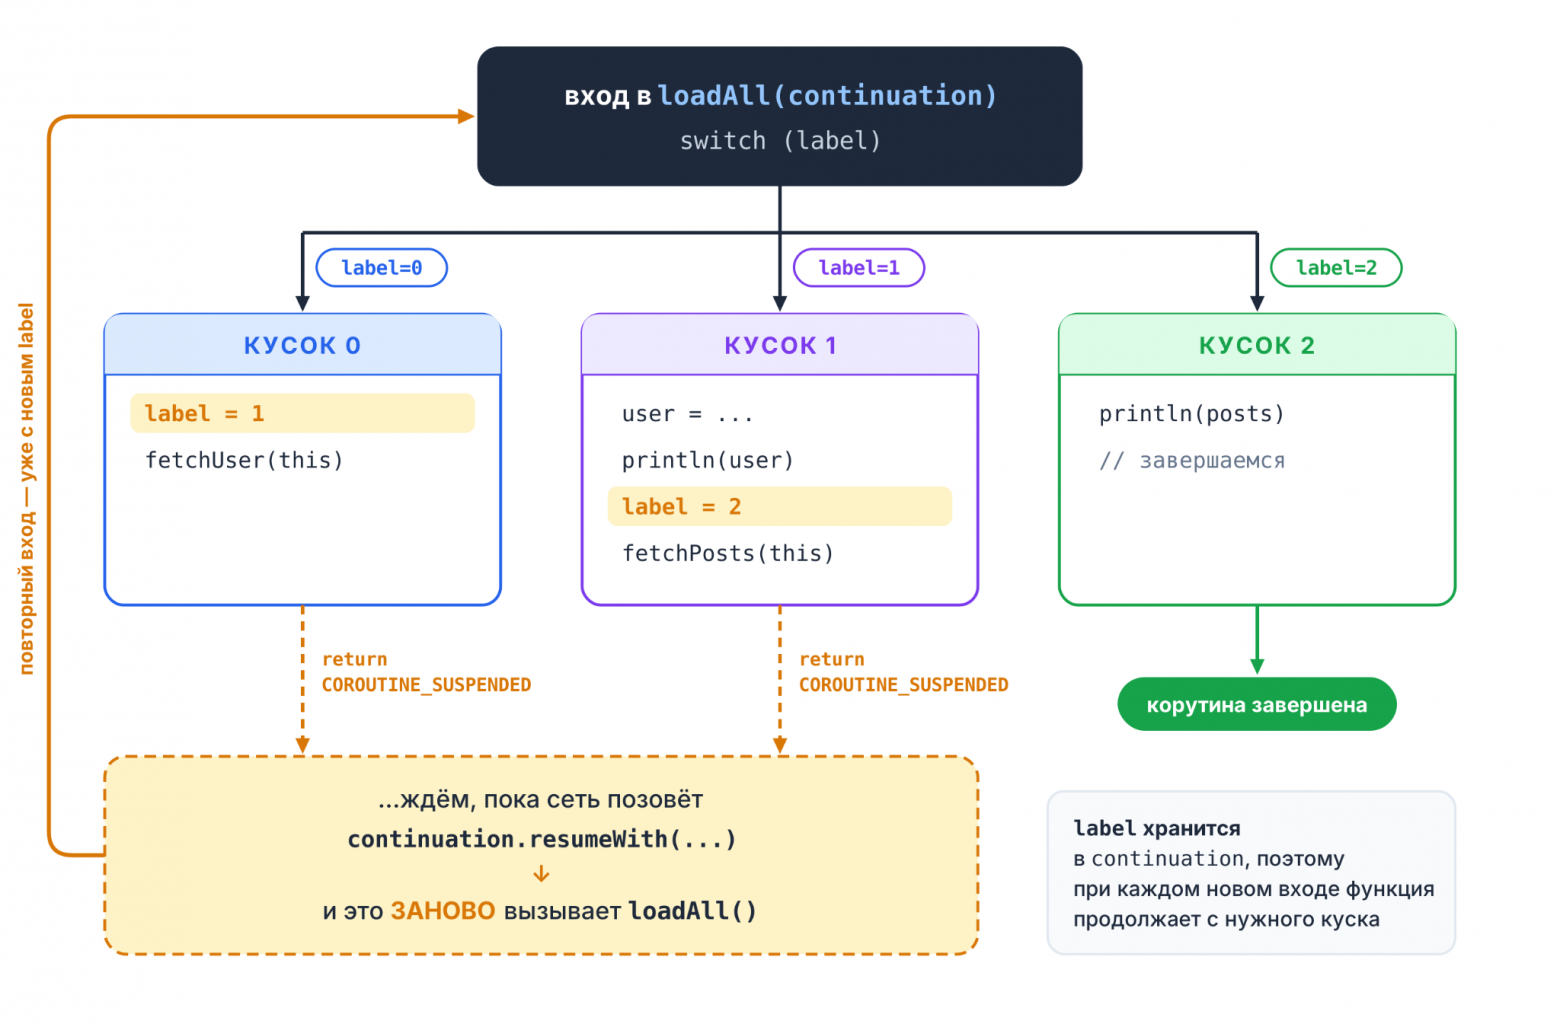This screenshot has height=1024, width=1560.
Task: Select the "println(user)" code line
Action: [x=708, y=460]
